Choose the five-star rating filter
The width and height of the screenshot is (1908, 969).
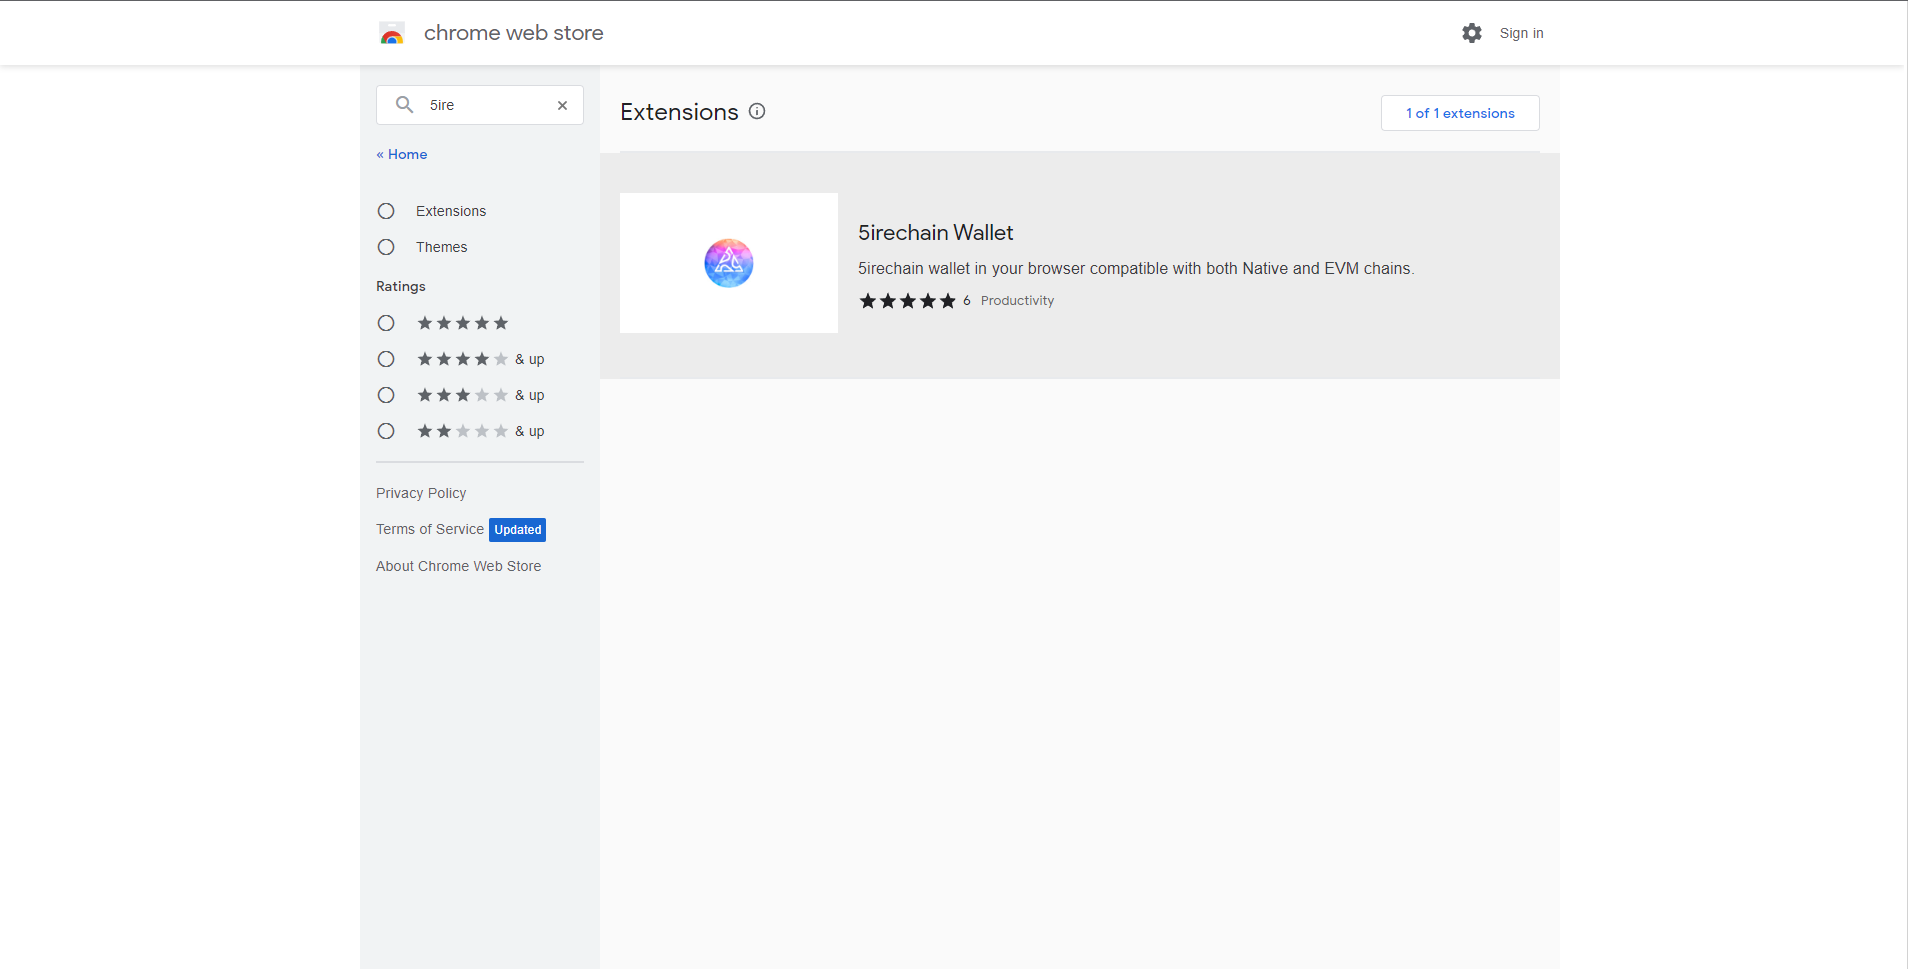[x=386, y=323]
